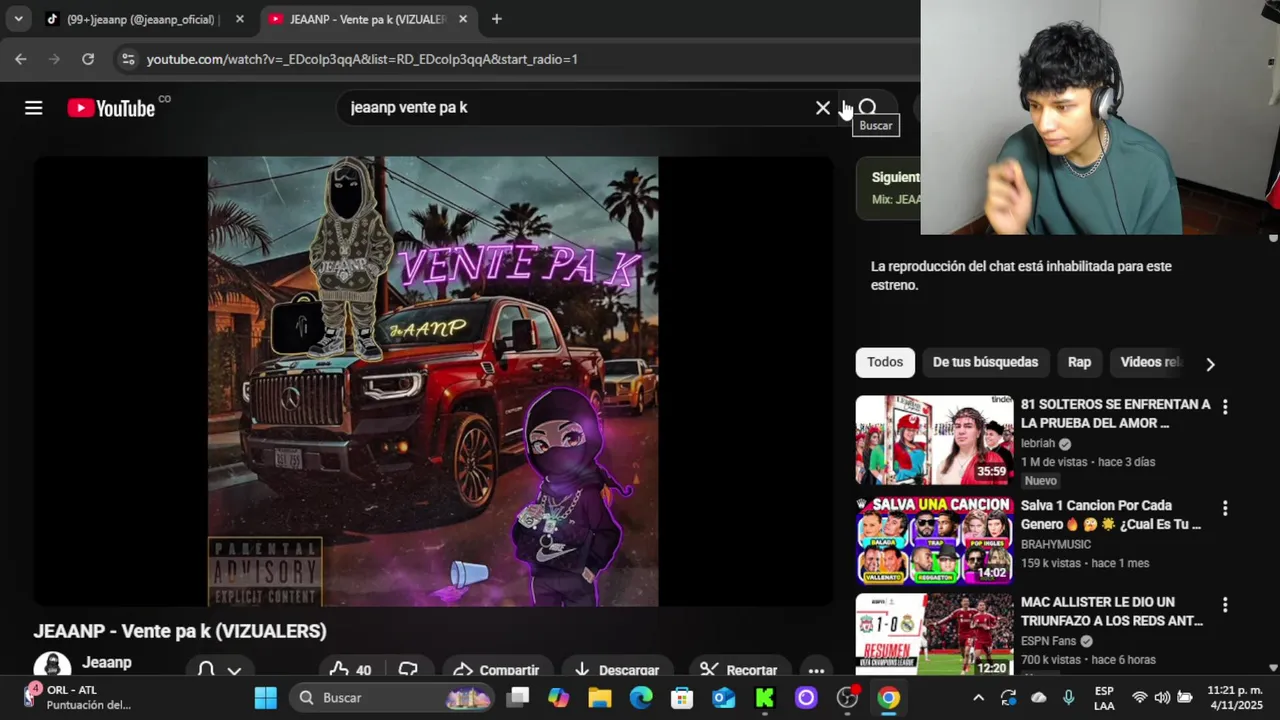
Task: Open Microsoft Edge from the taskbar
Action: (x=641, y=698)
